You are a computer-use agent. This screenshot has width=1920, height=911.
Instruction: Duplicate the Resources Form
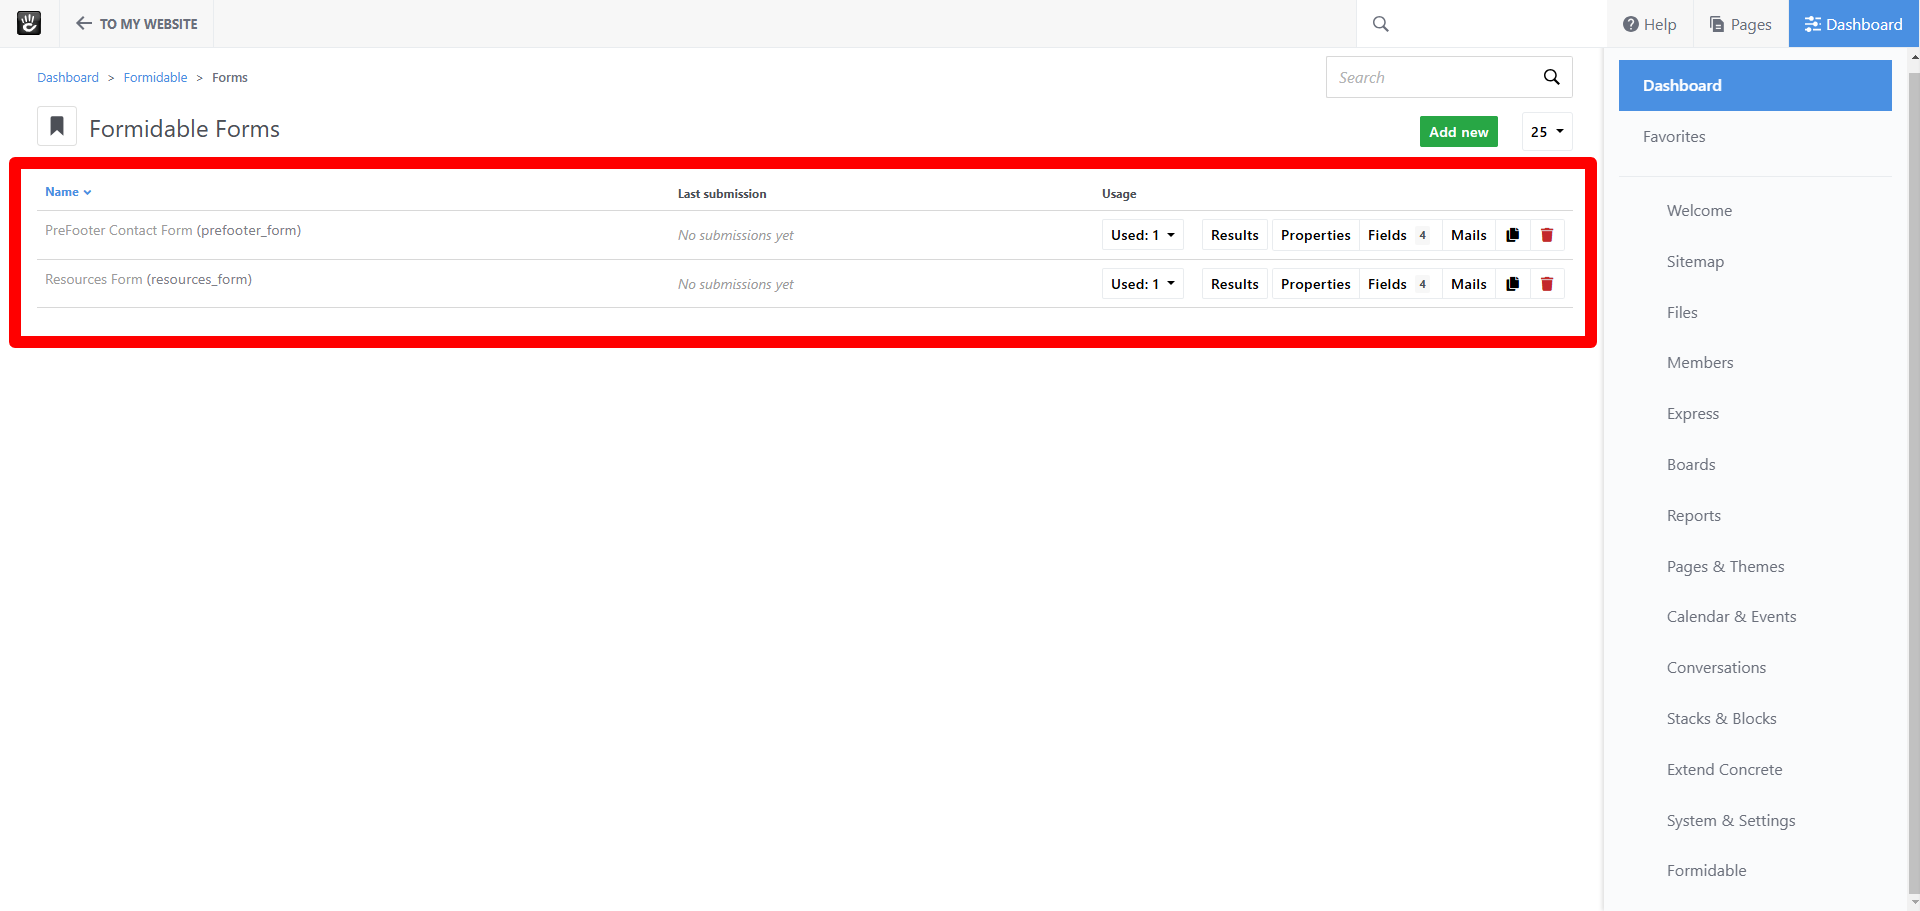coord(1513,284)
